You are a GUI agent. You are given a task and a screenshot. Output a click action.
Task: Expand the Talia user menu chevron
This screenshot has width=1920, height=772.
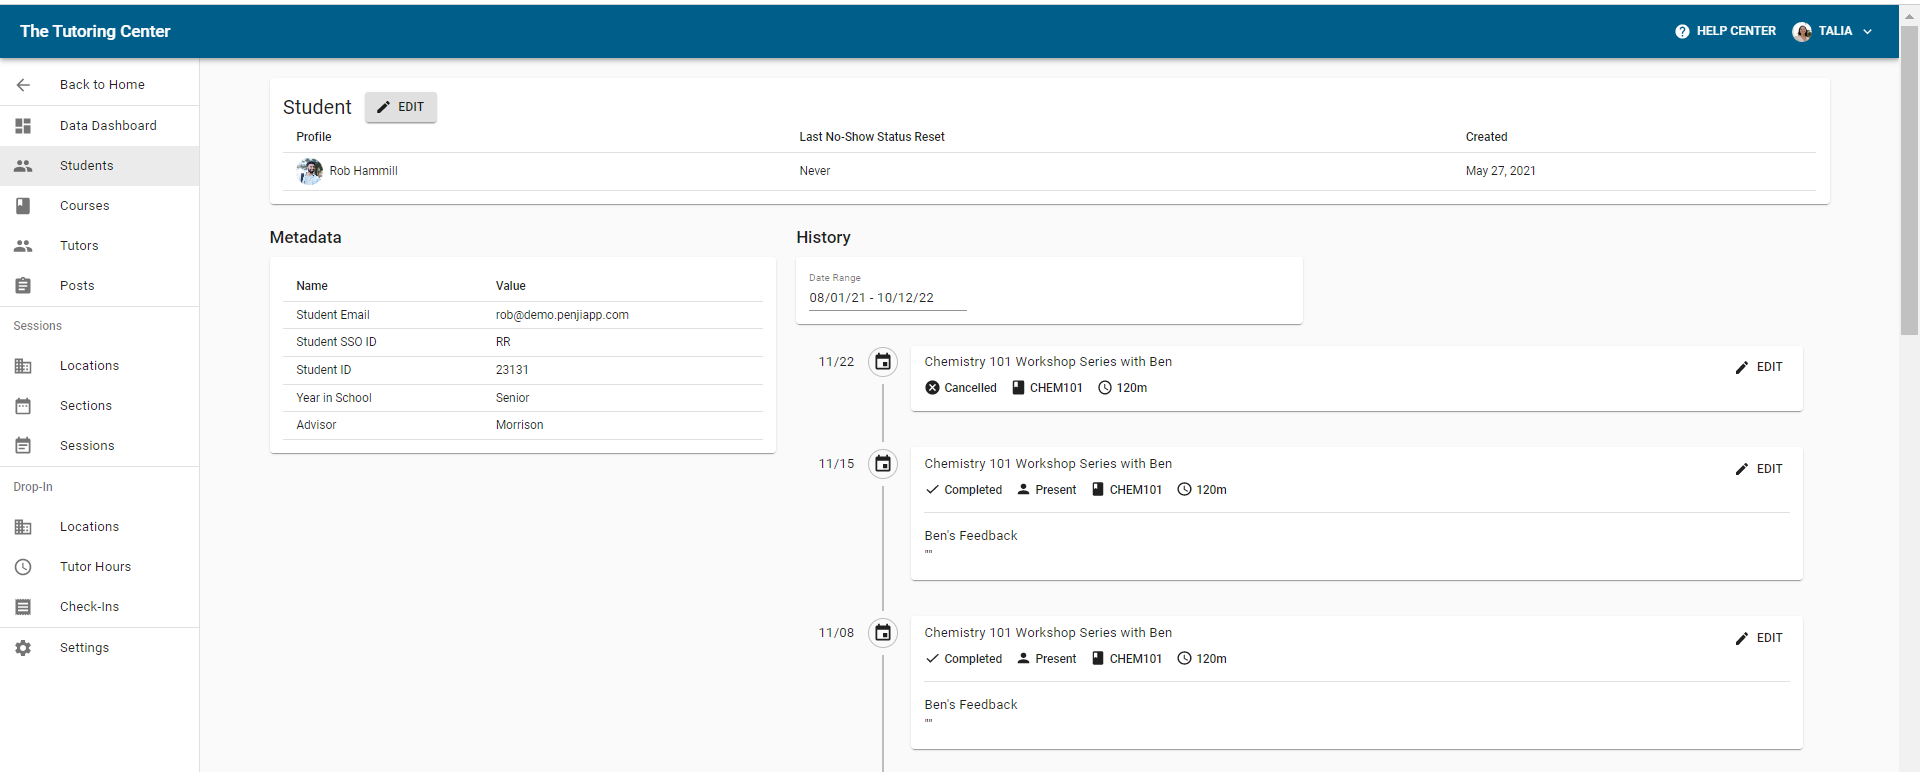click(x=1867, y=31)
